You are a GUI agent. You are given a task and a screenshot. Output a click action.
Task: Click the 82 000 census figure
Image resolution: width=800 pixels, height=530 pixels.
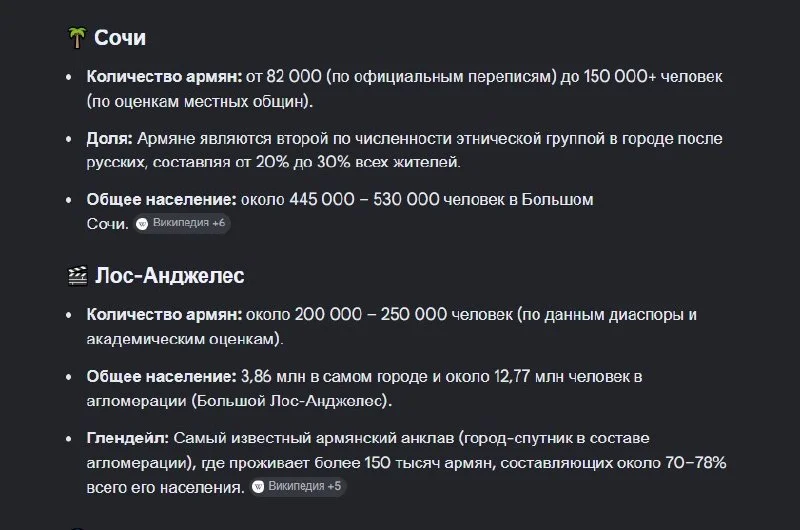(x=294, y=77)
